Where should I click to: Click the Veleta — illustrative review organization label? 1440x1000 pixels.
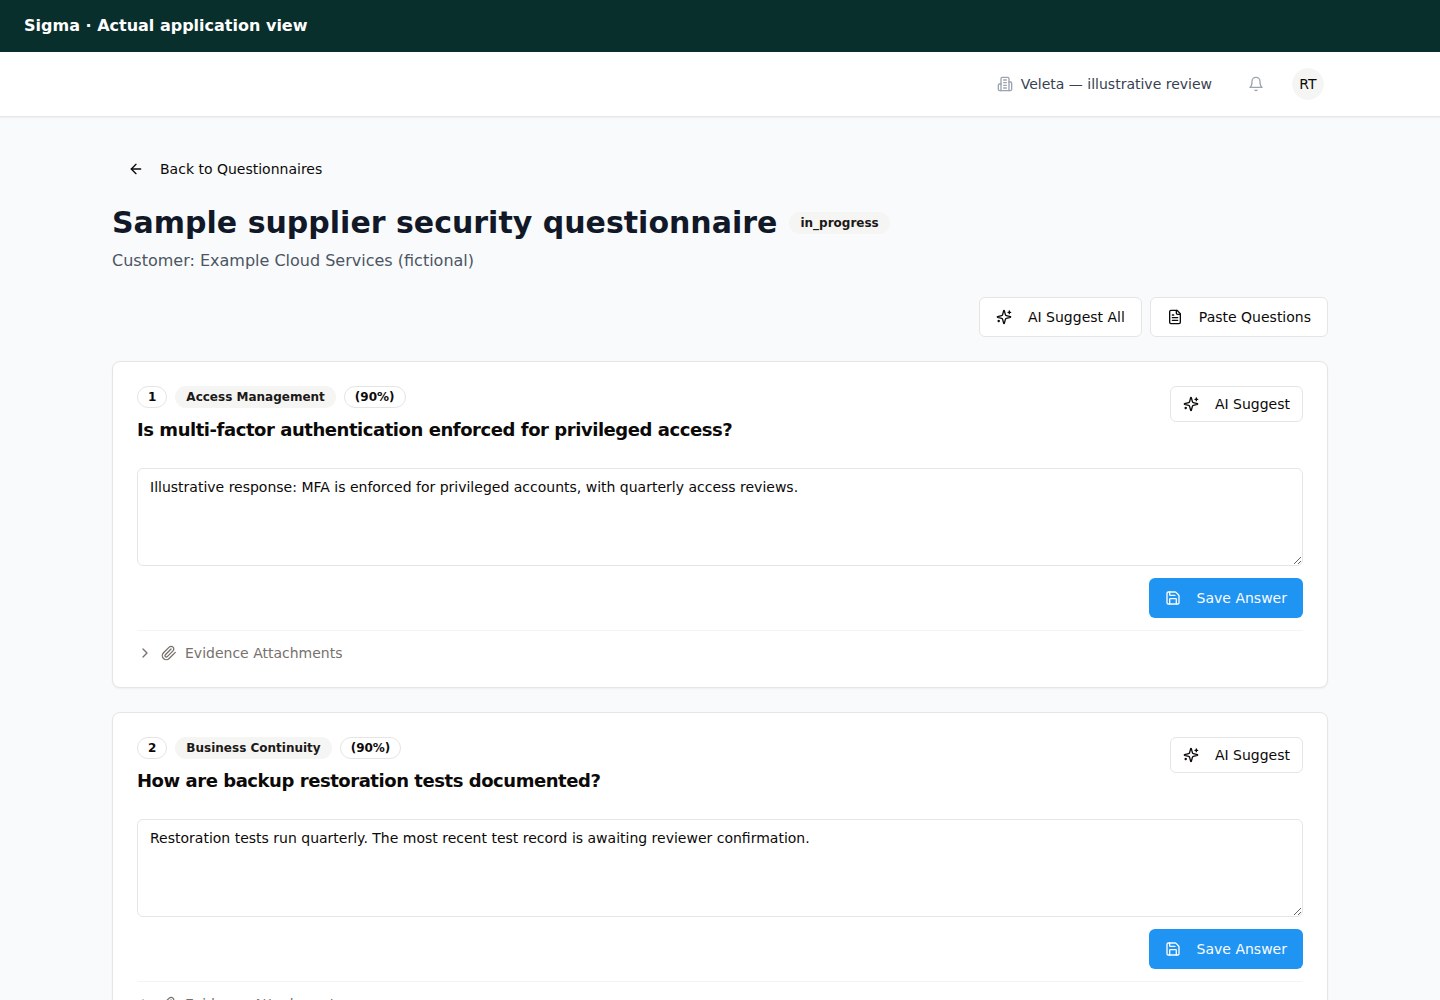coord(1116,84)
